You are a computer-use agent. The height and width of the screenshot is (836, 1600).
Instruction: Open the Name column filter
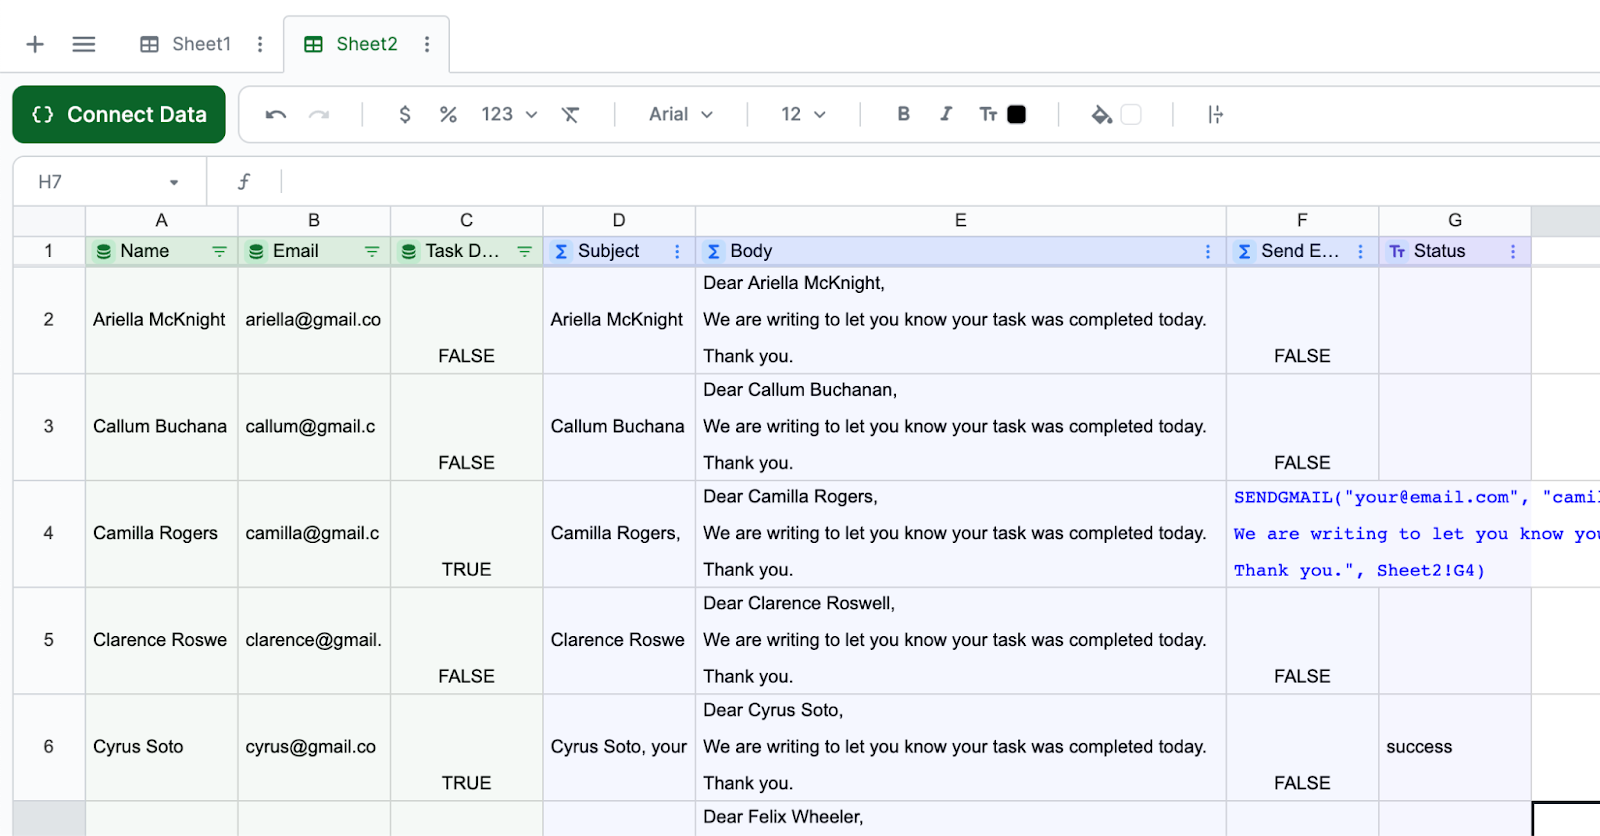(219, 252)
